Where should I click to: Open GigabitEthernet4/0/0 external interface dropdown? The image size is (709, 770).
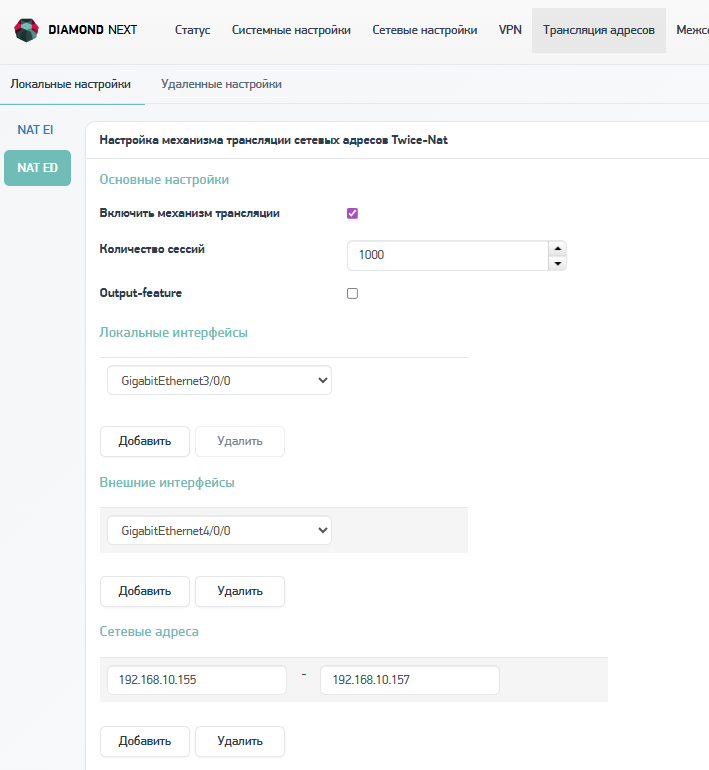(x=219, y=530)
